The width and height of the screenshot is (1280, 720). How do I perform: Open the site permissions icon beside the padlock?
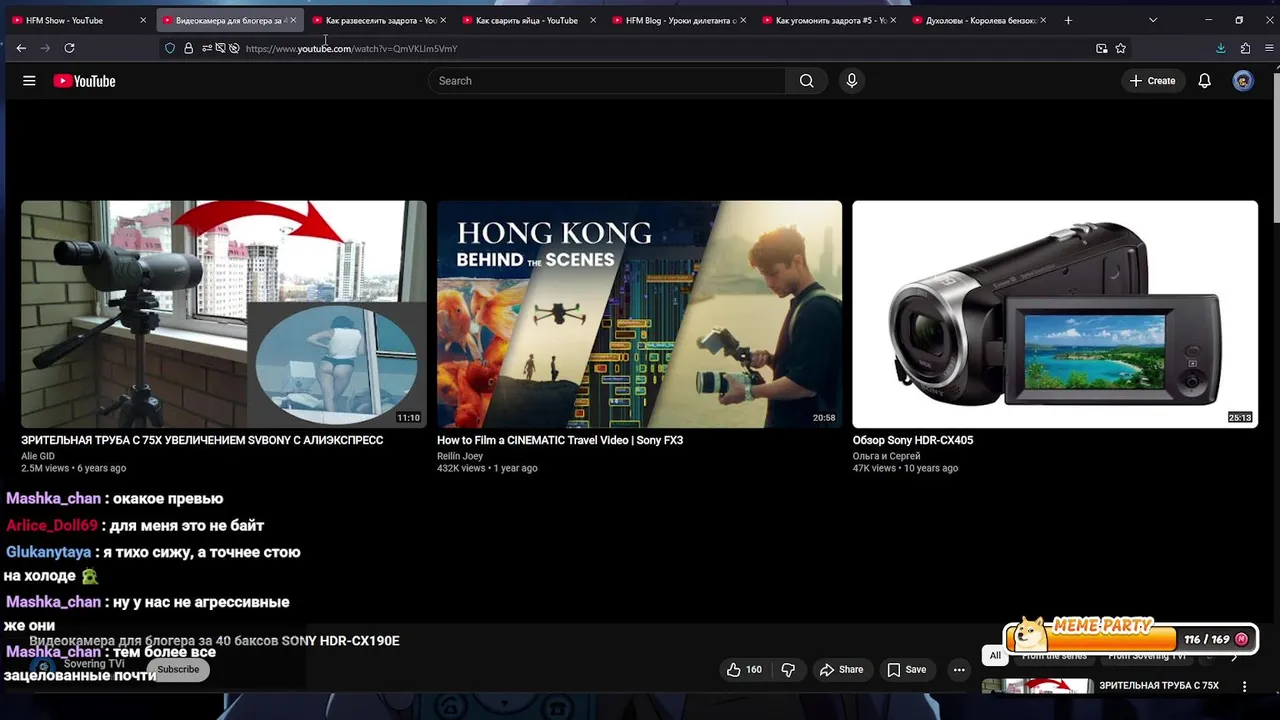point(207,48)
